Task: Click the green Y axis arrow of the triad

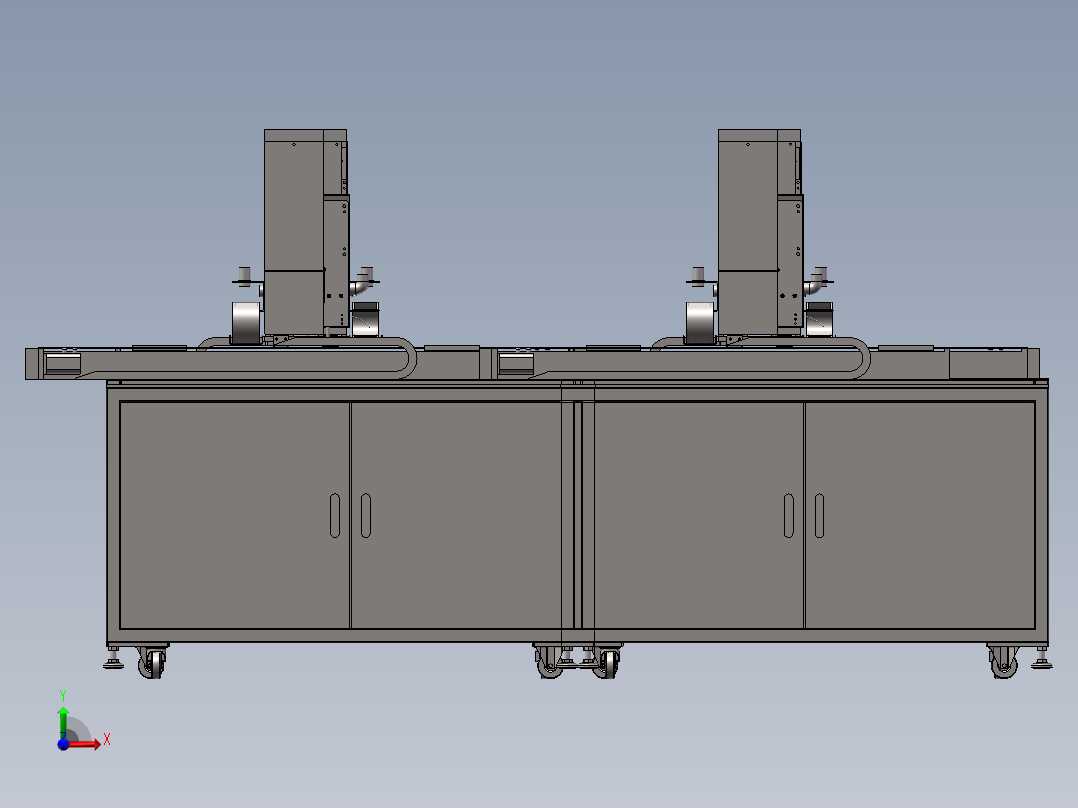Action: 63,714
